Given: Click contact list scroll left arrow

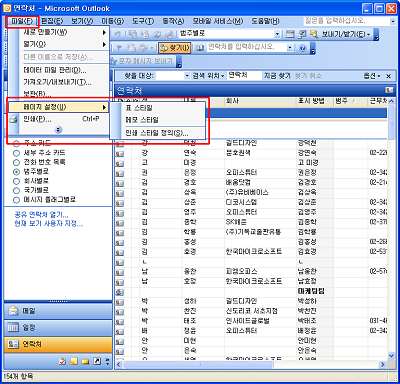Looking at the screenshot, I should [x=119, y=364].
